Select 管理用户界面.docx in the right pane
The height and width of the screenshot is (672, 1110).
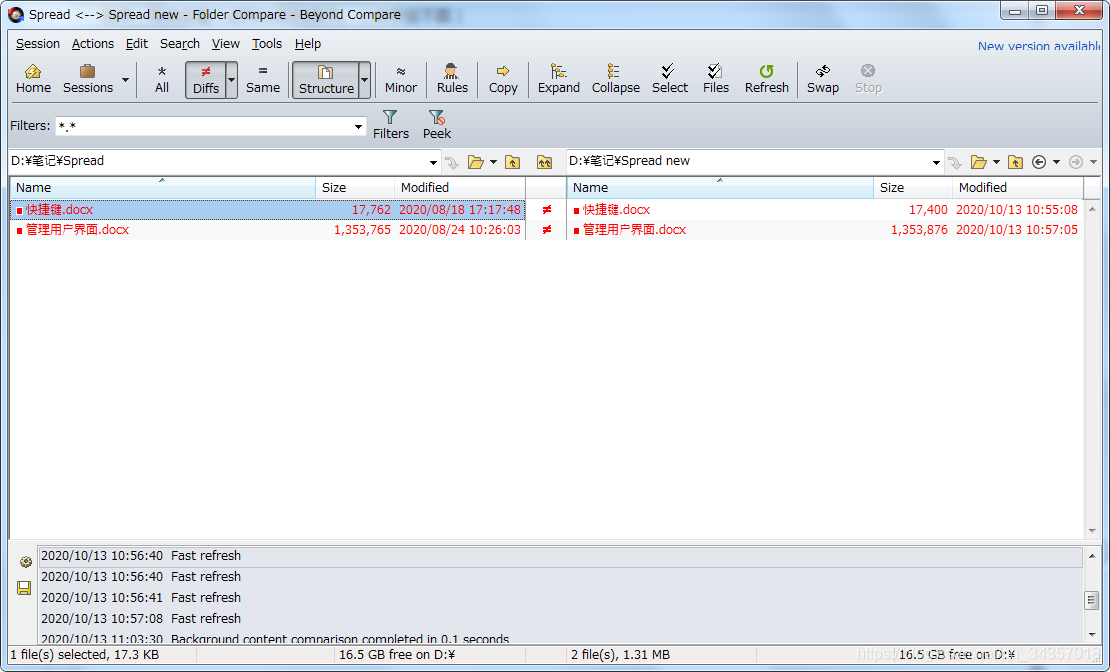825,229
